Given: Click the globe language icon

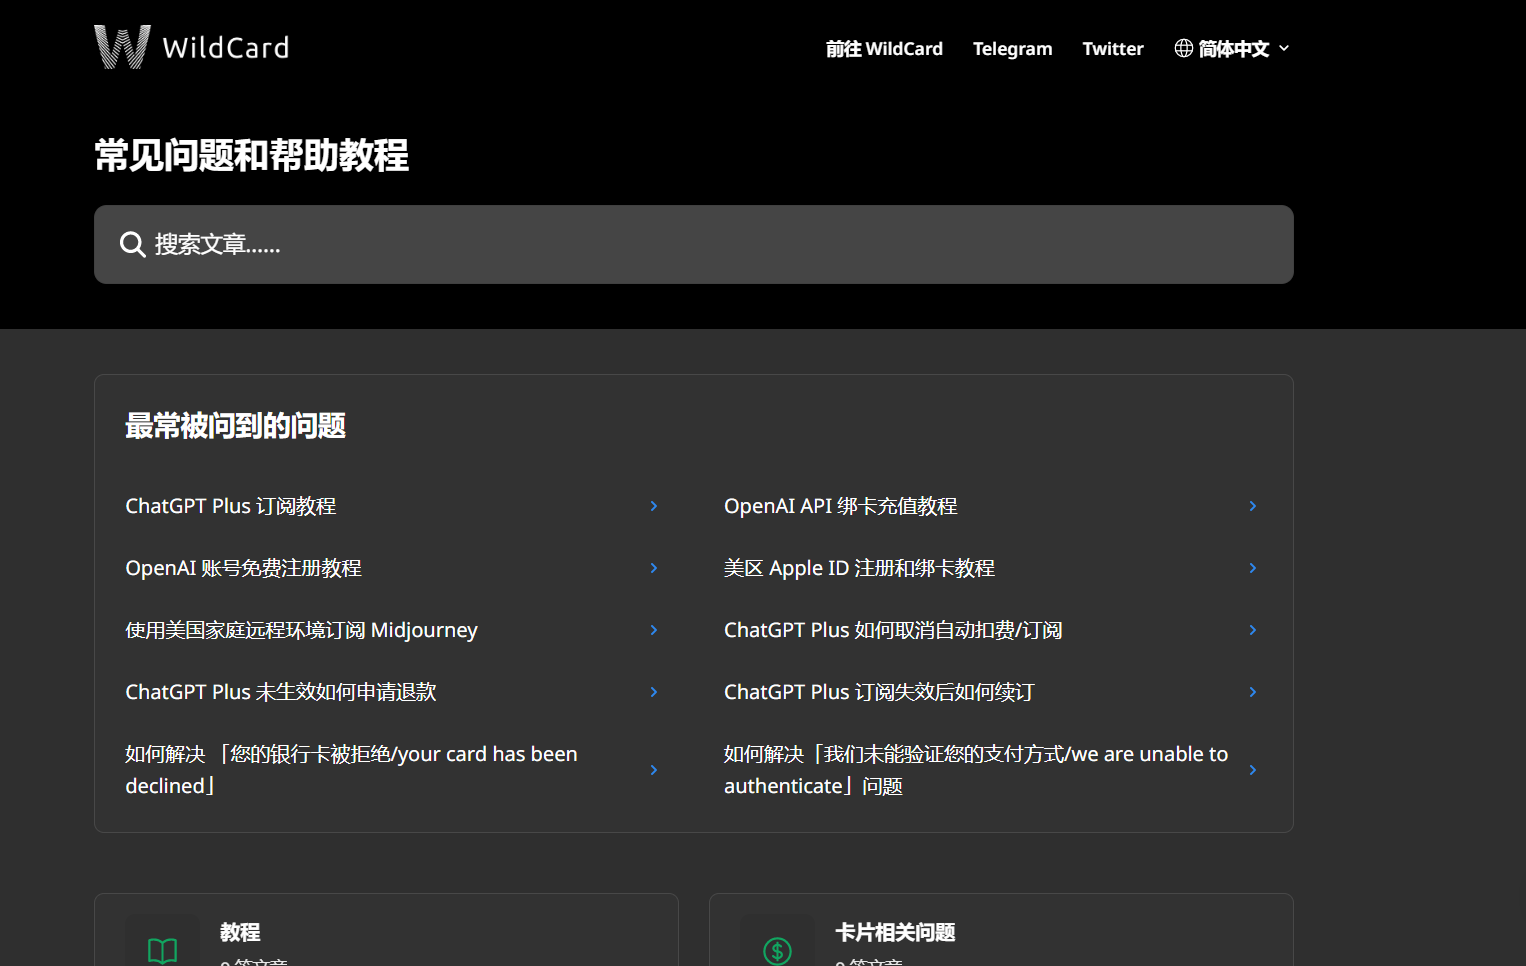Looking at the screenshot, I should tap(1183, 48).
